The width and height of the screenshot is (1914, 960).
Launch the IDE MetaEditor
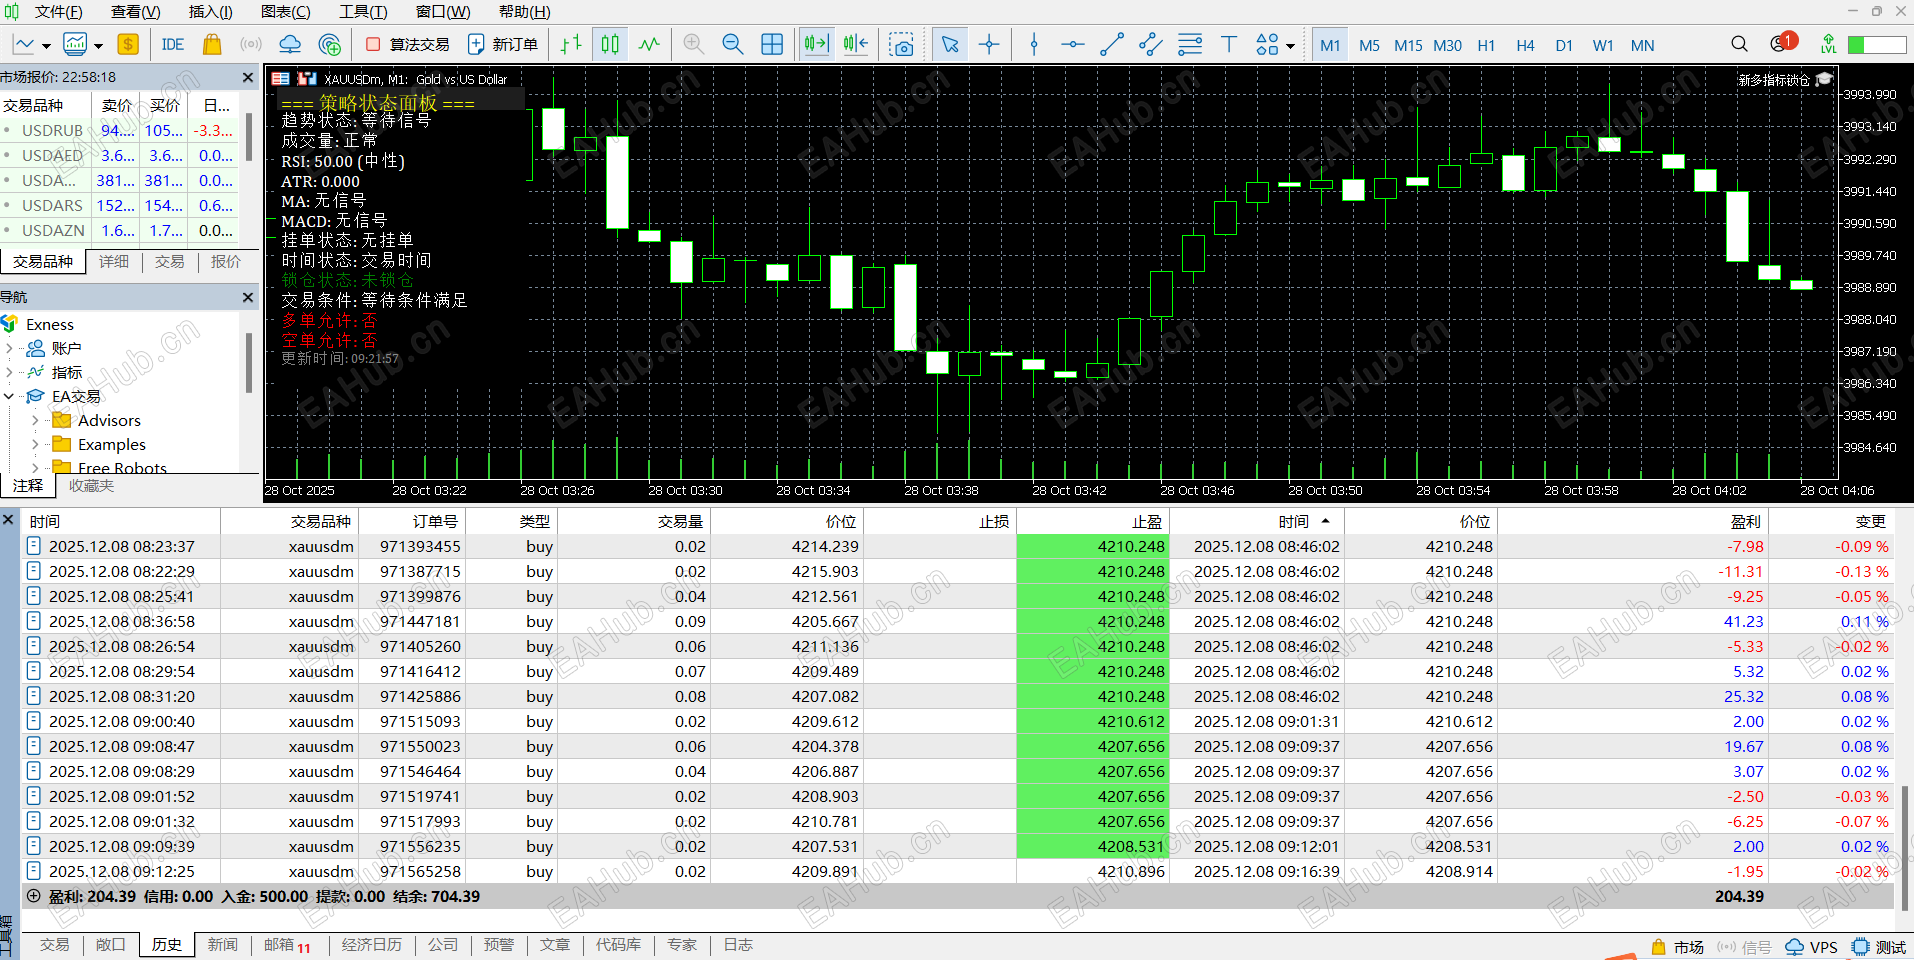tap(173, 44)
